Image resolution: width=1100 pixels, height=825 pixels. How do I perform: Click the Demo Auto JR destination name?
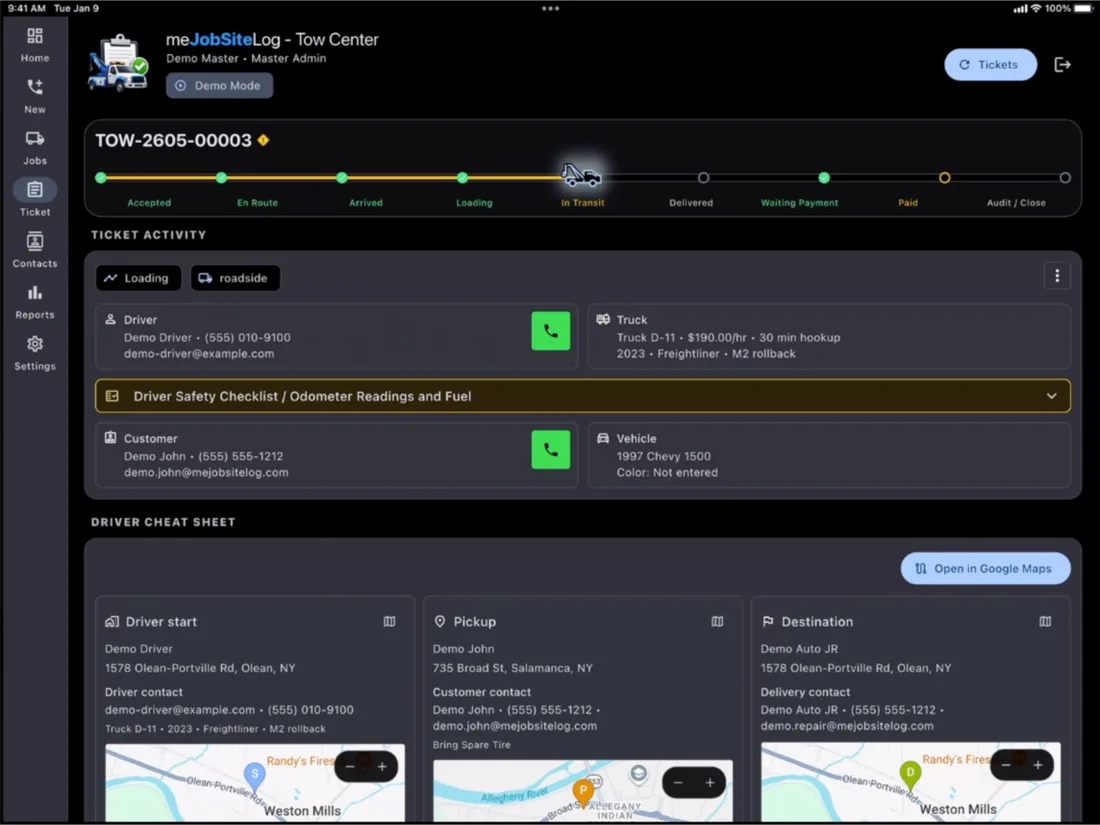click(799, 649)
